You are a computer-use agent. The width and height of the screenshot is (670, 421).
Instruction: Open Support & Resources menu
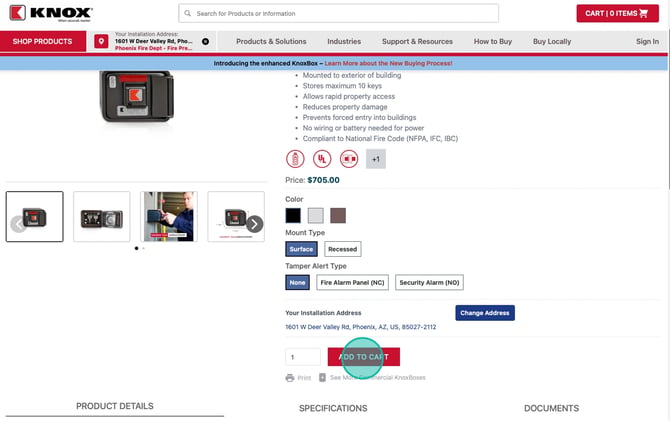pyautogui.click(x=417, y=41)
